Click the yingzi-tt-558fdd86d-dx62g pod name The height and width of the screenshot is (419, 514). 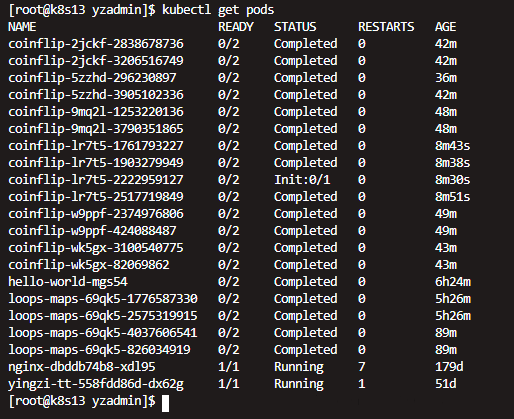tap(96, 384)
